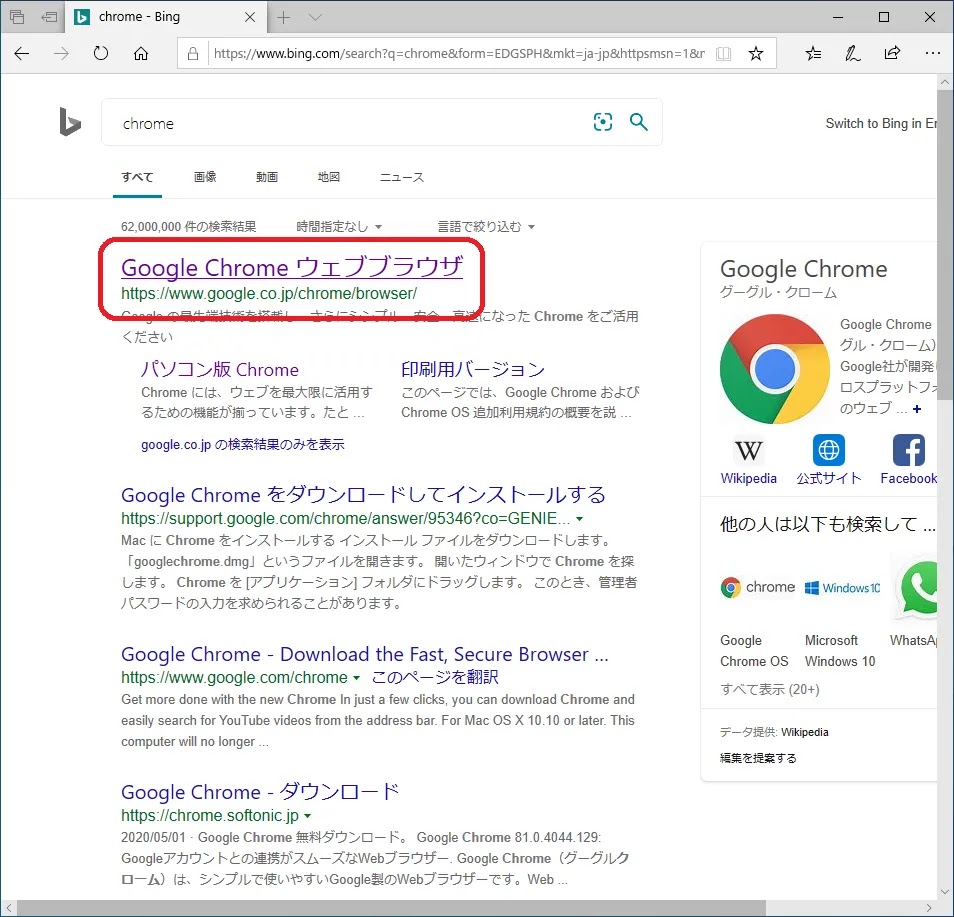Click the horizontal scrollbar thumb
The height and width of the screenshot is (917, 954).
pyautogui.click(x=391, y=908)
